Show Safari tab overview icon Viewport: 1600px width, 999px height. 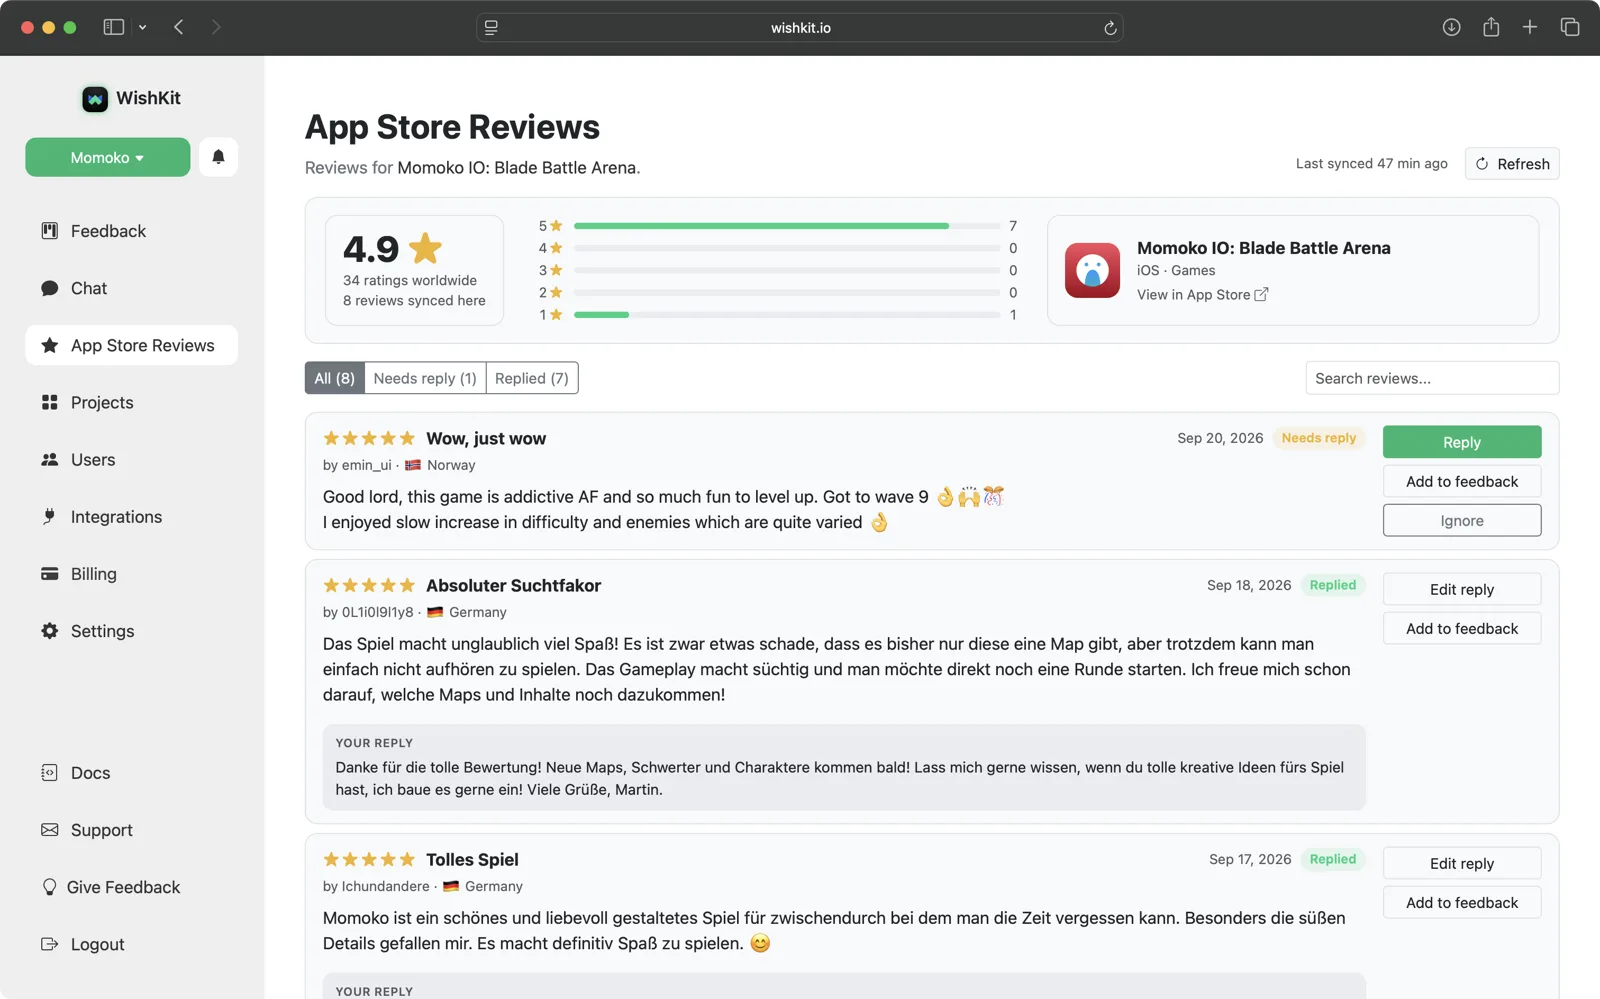click(1570, 27)
